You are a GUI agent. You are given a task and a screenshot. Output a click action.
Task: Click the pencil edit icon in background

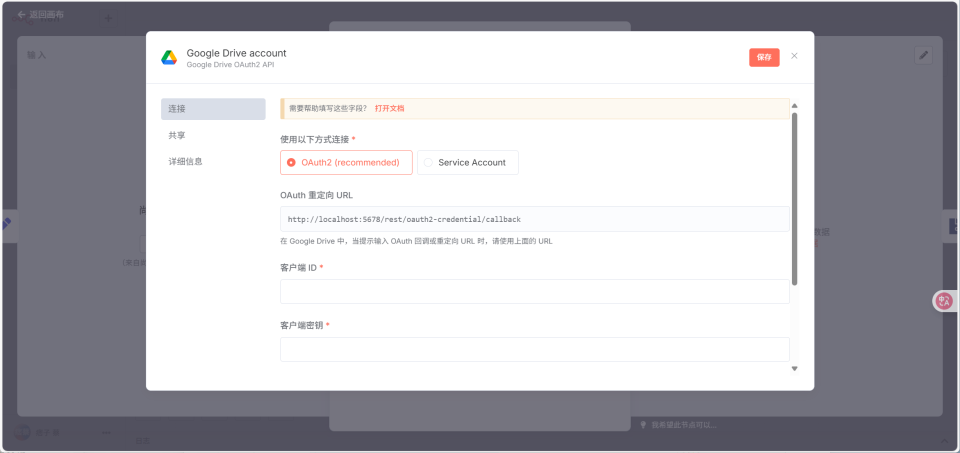923,56
